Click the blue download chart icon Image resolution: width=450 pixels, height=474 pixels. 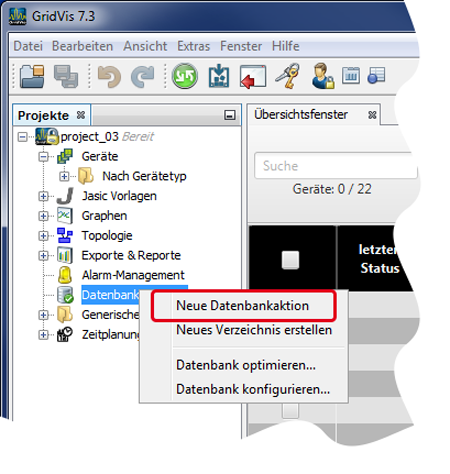tap(219, 76)
